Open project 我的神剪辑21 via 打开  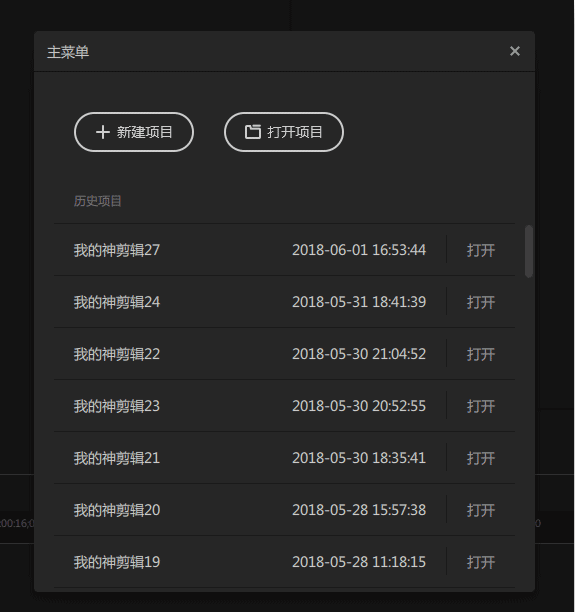click(x=481, y=458)
